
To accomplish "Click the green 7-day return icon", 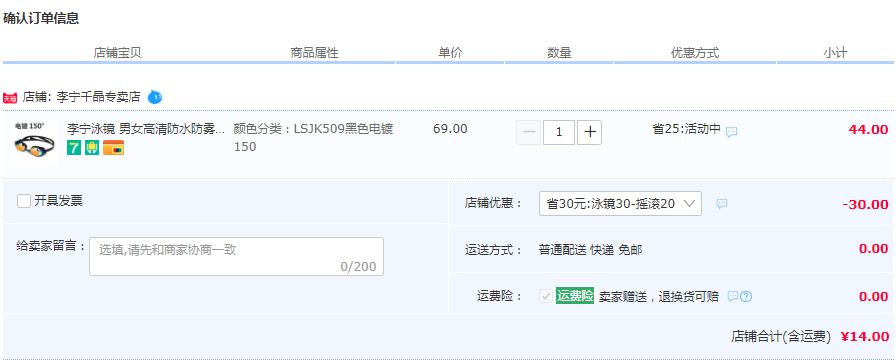I will coord(74,148).
